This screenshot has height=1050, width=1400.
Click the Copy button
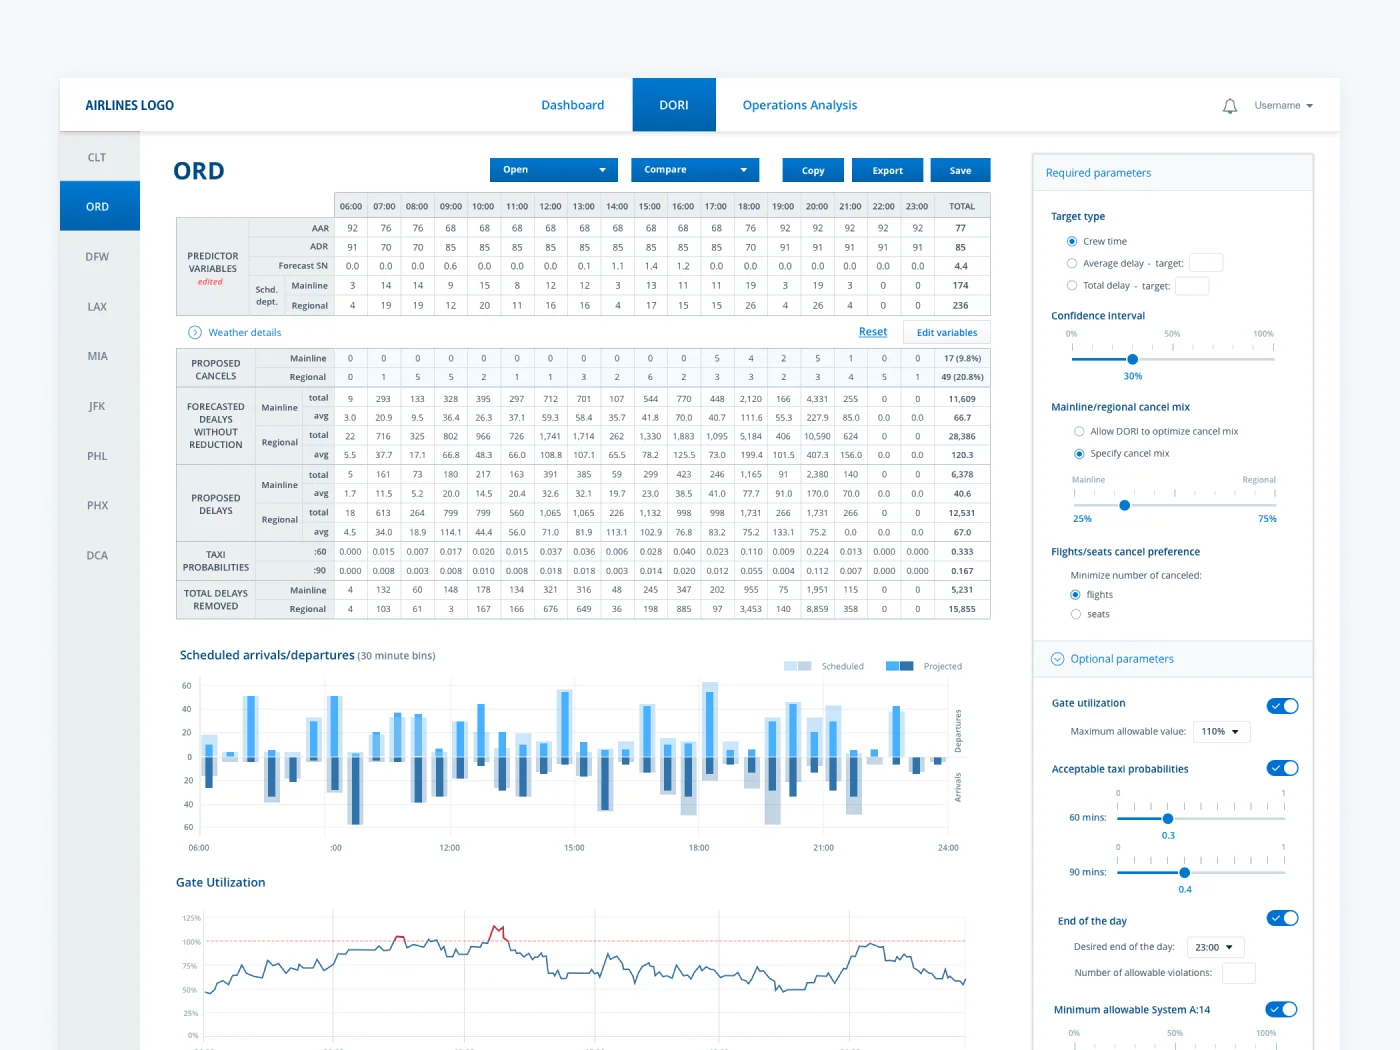(813, 170)
